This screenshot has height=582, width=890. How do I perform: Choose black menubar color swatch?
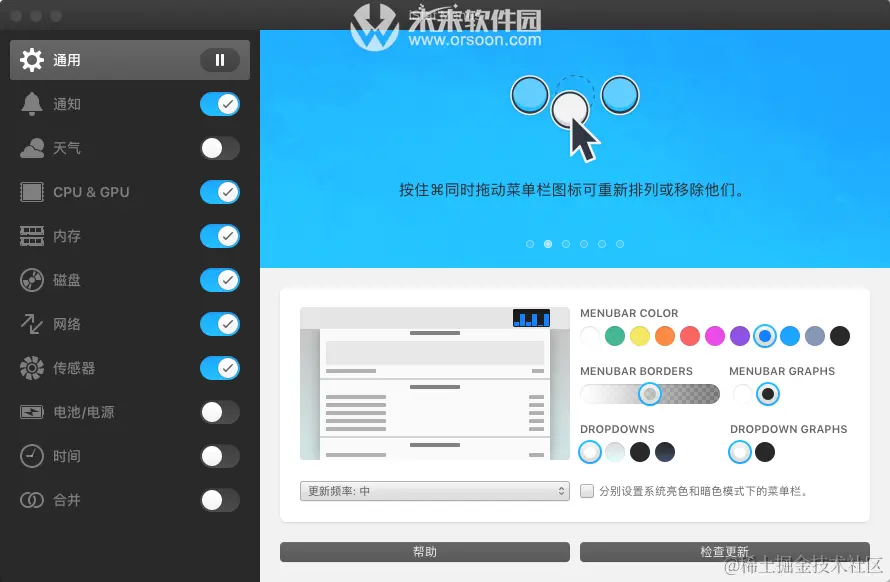coord(839,336)
